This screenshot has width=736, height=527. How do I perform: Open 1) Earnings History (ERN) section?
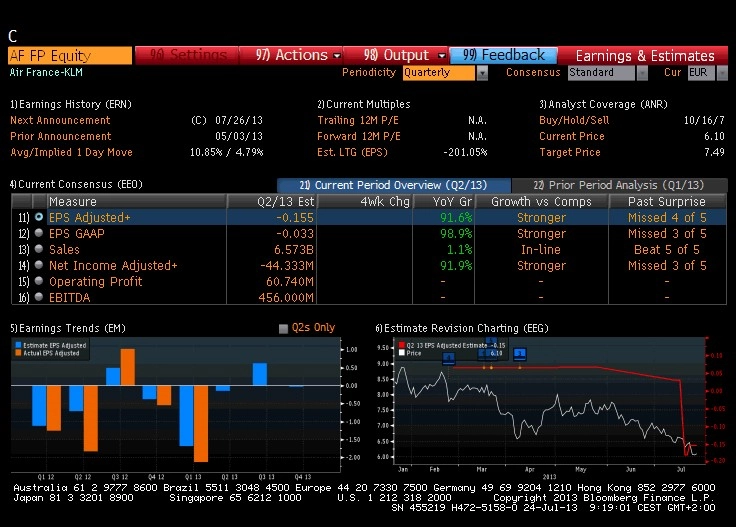pos(71,104)
